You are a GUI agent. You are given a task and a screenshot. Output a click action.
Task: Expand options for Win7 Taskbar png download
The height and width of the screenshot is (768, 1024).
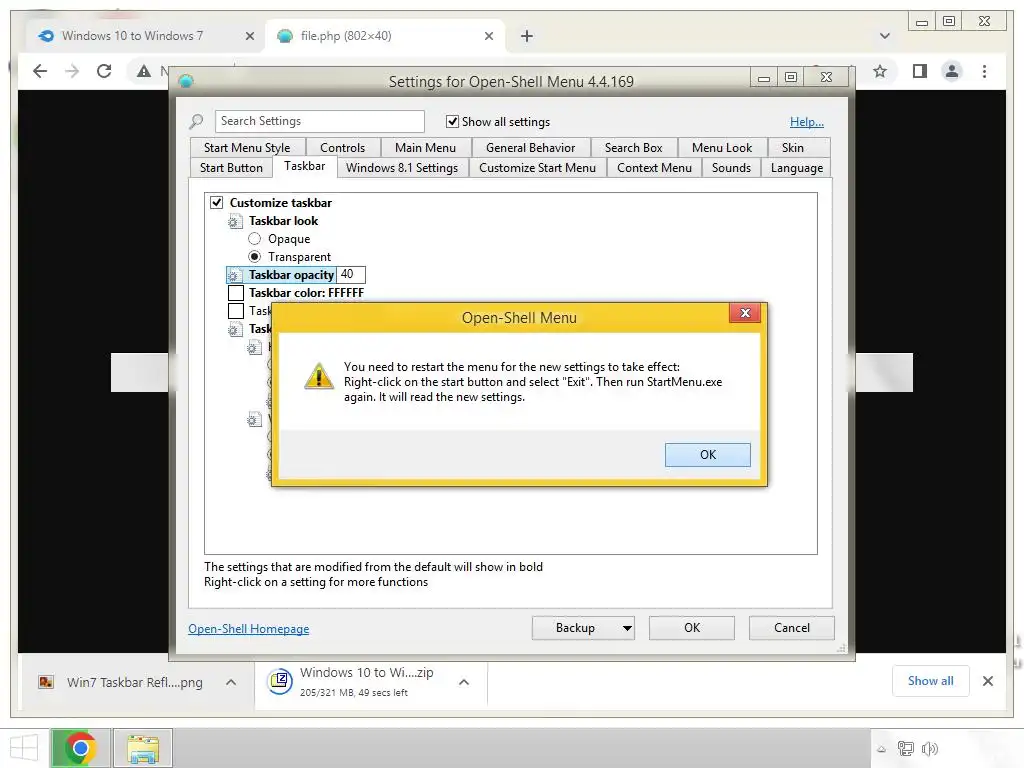click(231, 682)
